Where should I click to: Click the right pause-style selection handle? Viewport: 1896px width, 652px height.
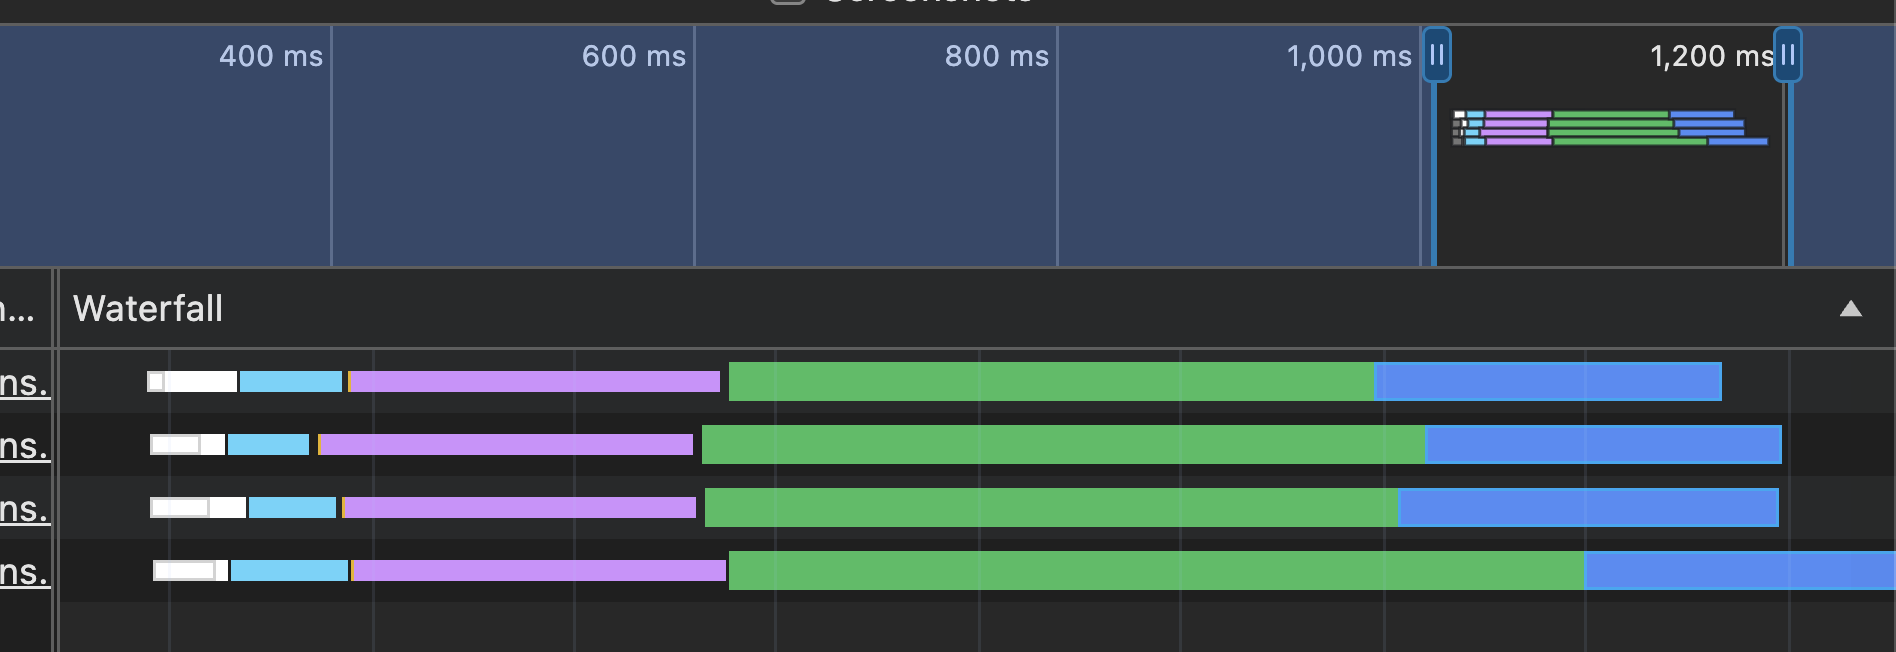[1788, 56]
